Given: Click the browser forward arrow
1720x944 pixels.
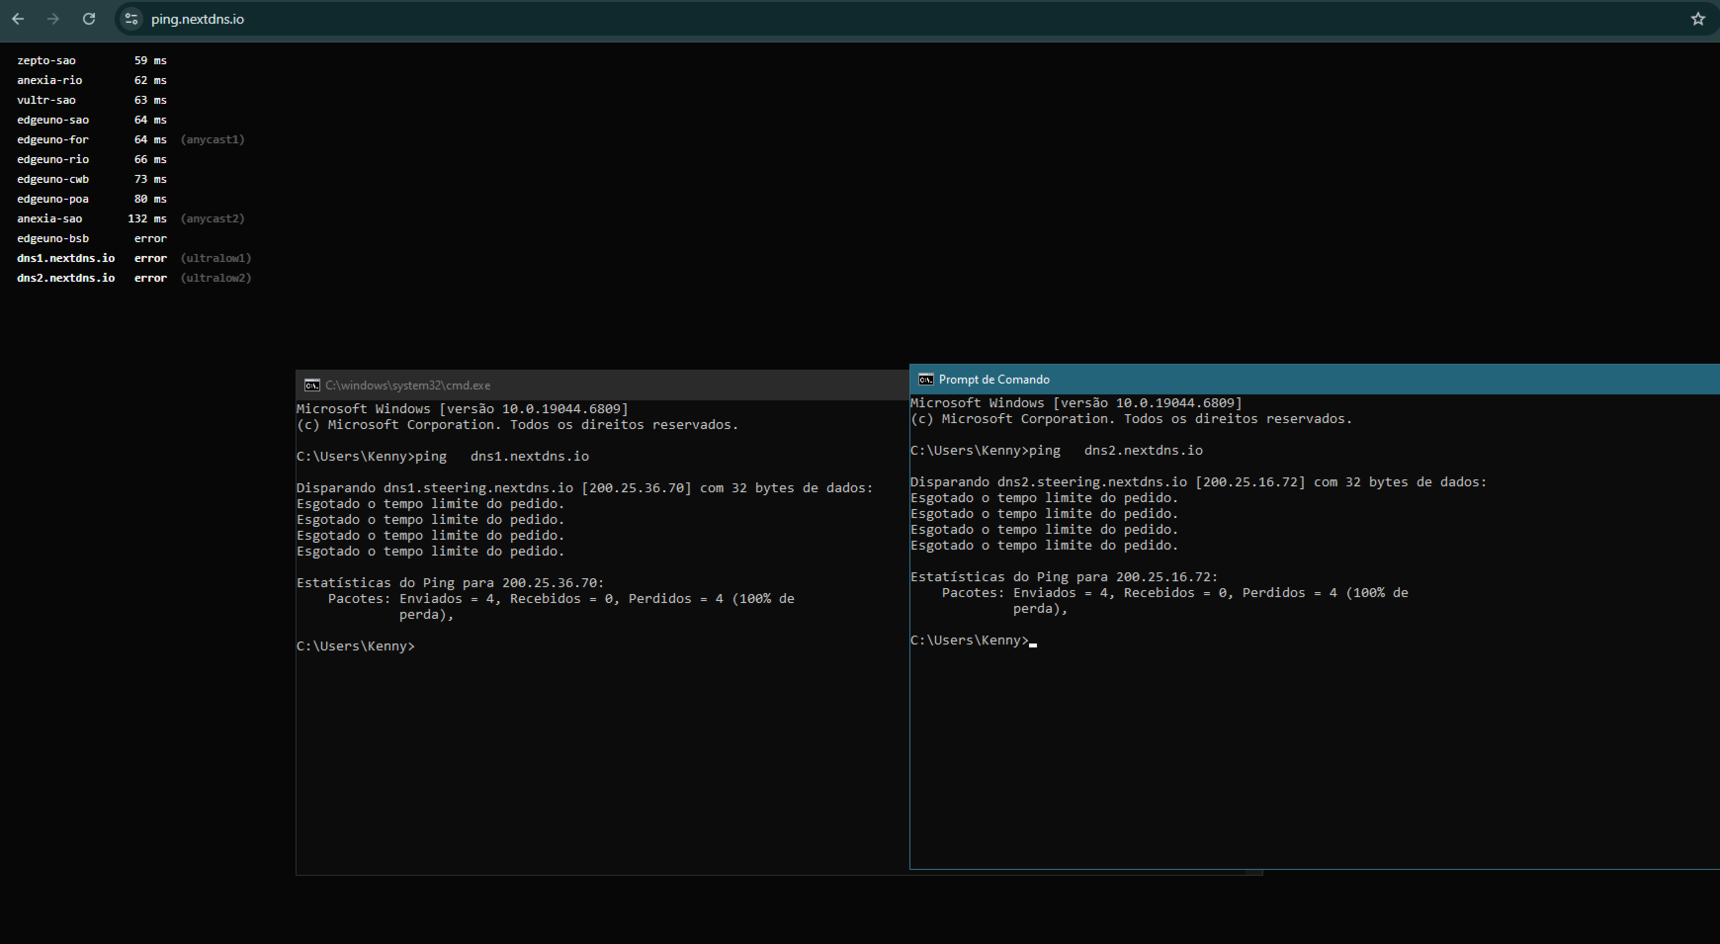Looking at the screenshot, I should point(53,19).
